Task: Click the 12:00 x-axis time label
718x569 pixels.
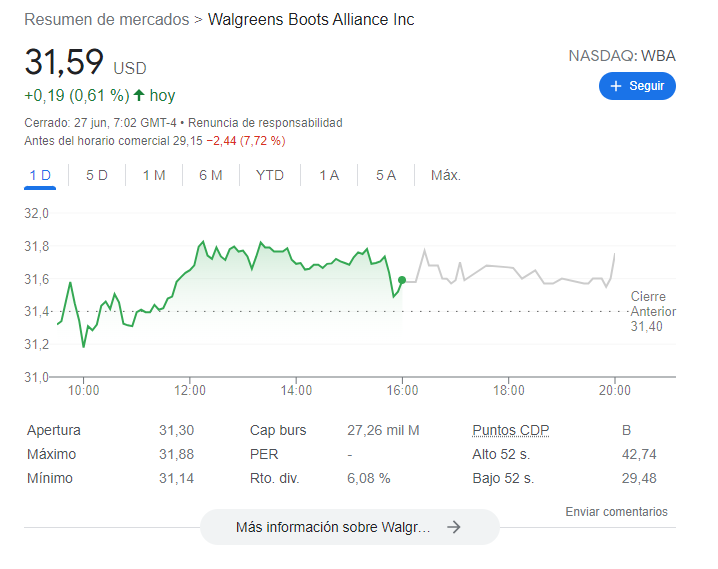Action: pos(190,390)
